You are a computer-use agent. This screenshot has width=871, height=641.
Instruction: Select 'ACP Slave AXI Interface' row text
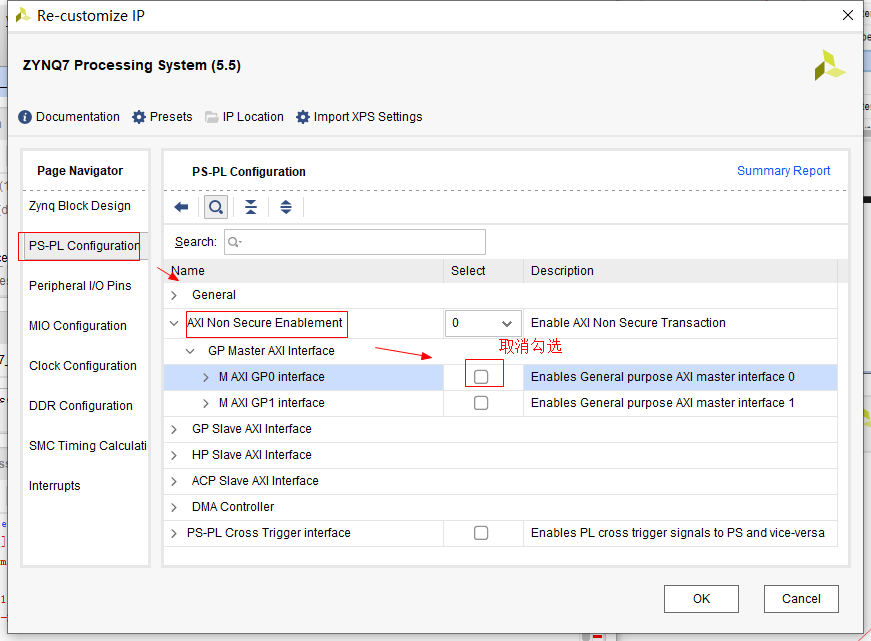coord(255,481)
